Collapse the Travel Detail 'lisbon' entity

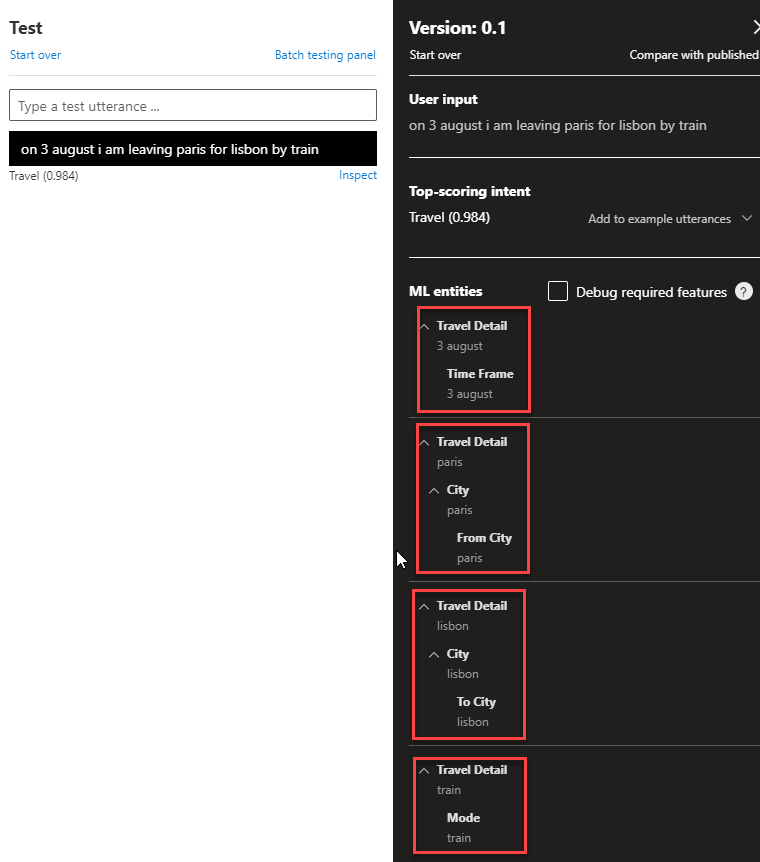(424, 606)
